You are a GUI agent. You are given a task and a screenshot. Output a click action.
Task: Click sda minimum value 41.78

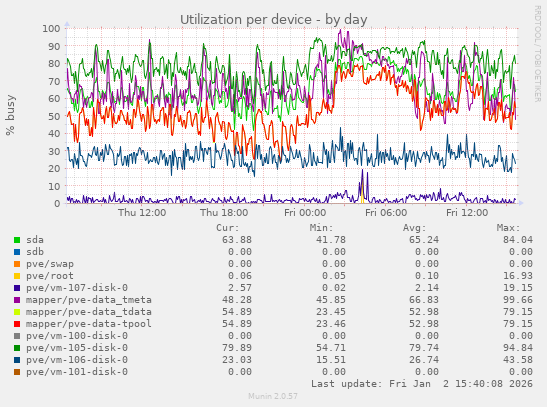point(331,240)
